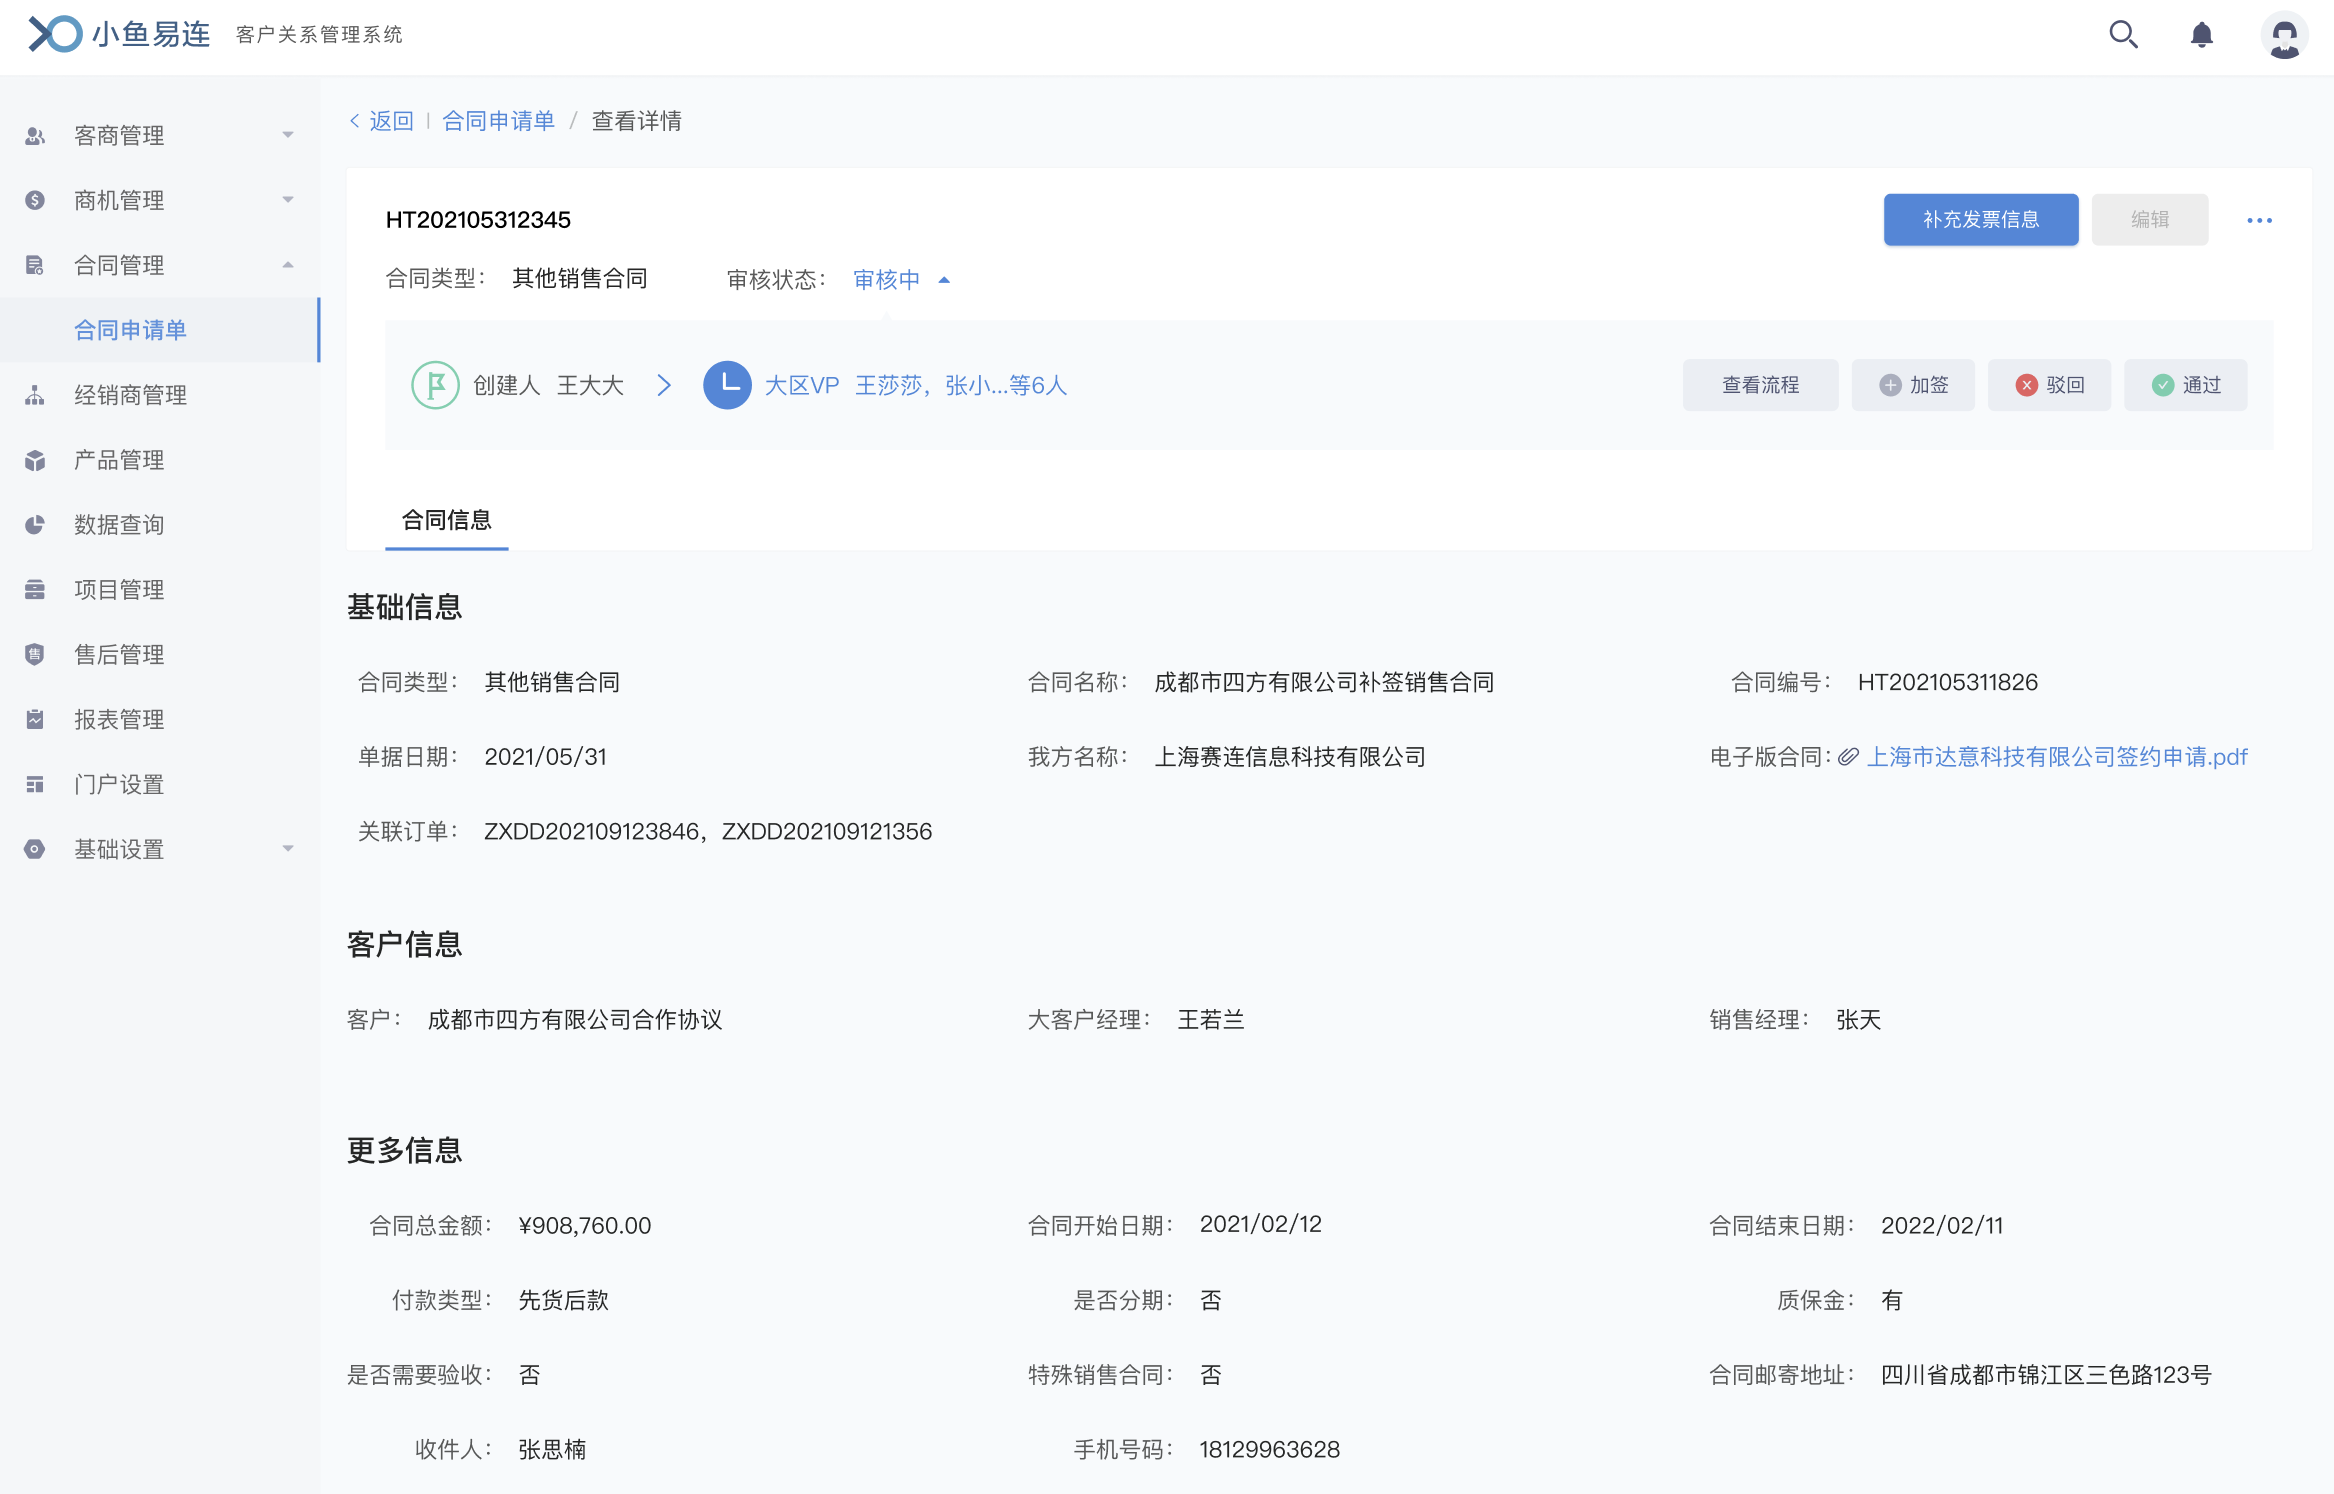Click the user avatar icon
Viewport: 2334px width, 1494px height.
tap(2284, 35)
